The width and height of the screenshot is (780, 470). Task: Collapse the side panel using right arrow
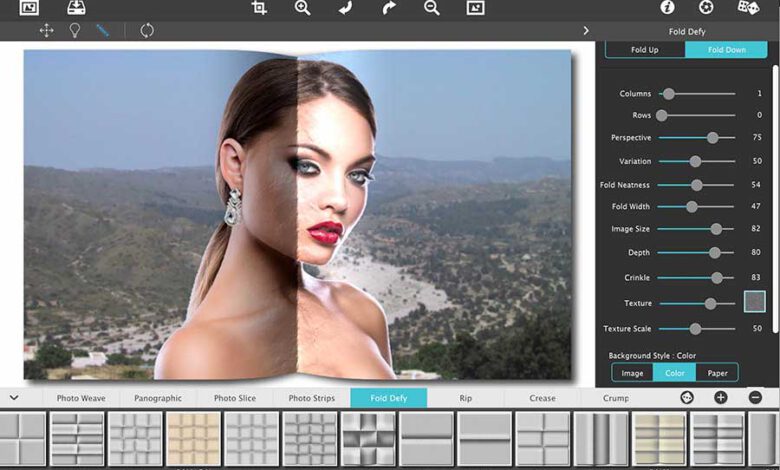586,31
